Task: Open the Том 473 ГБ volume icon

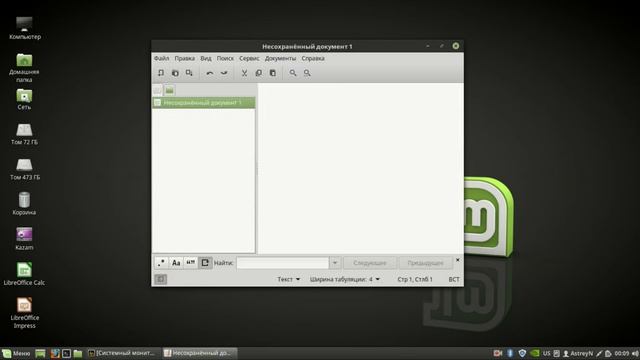Action: (24, 169)
